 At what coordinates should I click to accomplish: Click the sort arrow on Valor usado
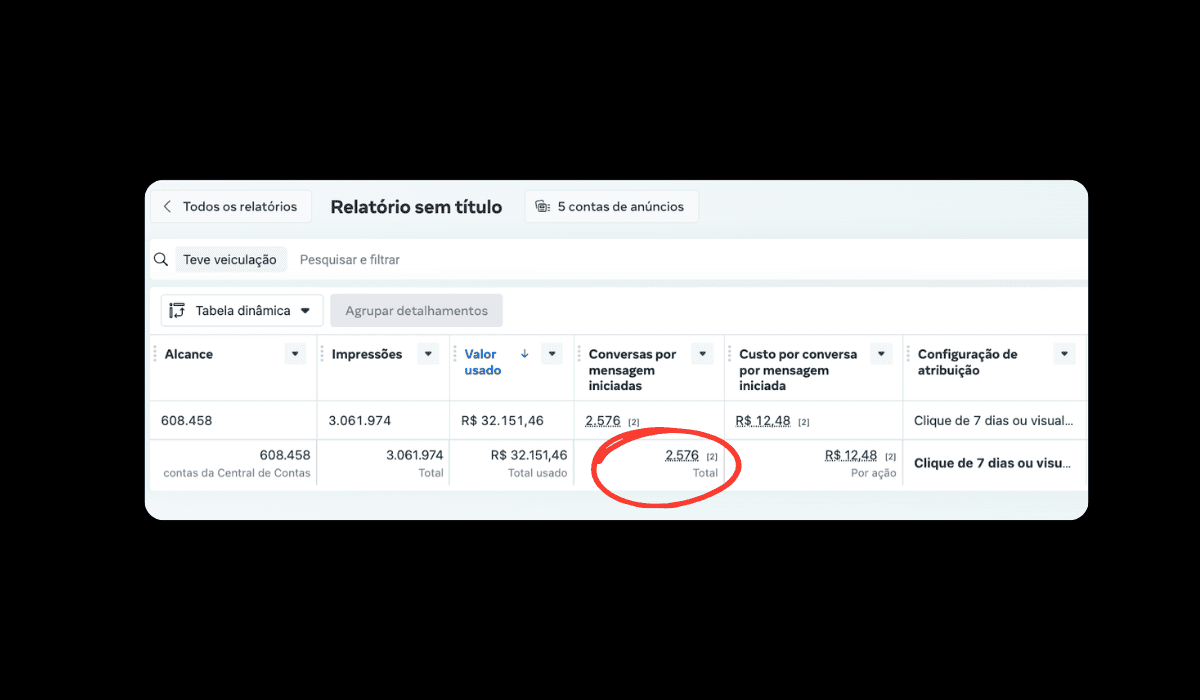[x=524, y=354]
